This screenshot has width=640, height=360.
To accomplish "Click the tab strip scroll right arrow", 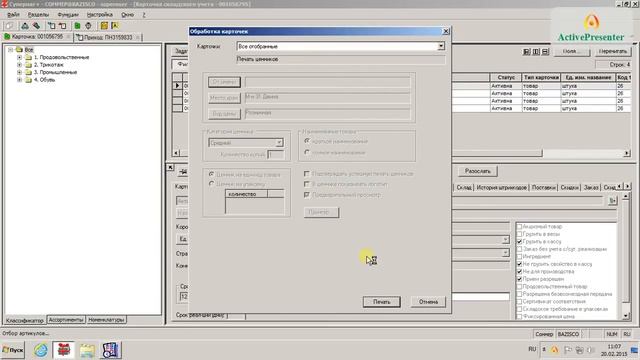I will pos(627,187).
